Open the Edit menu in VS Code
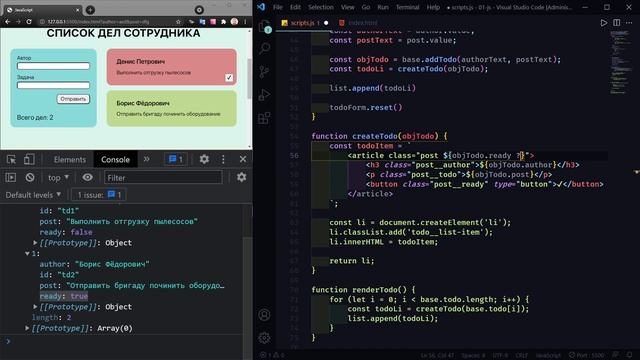 pos(295,7)
